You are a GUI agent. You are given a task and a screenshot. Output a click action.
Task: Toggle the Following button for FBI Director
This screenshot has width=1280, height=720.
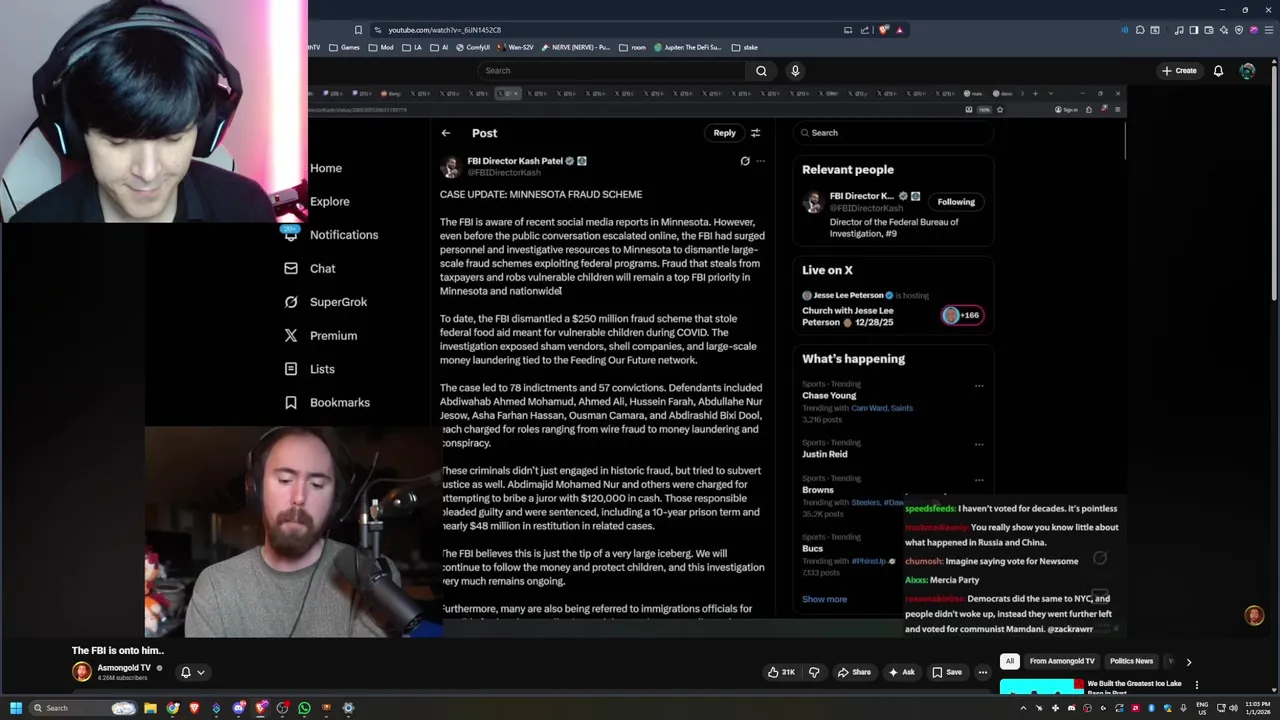[956, 202]
